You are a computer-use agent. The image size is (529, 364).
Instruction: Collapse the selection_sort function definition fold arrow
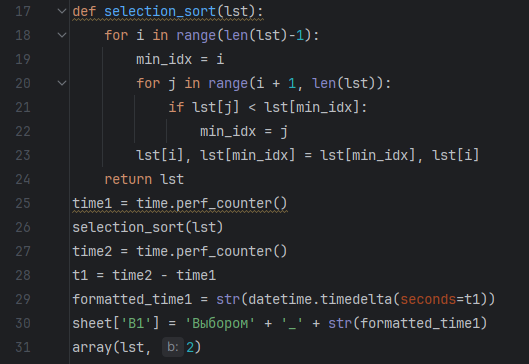pos(62,11)
